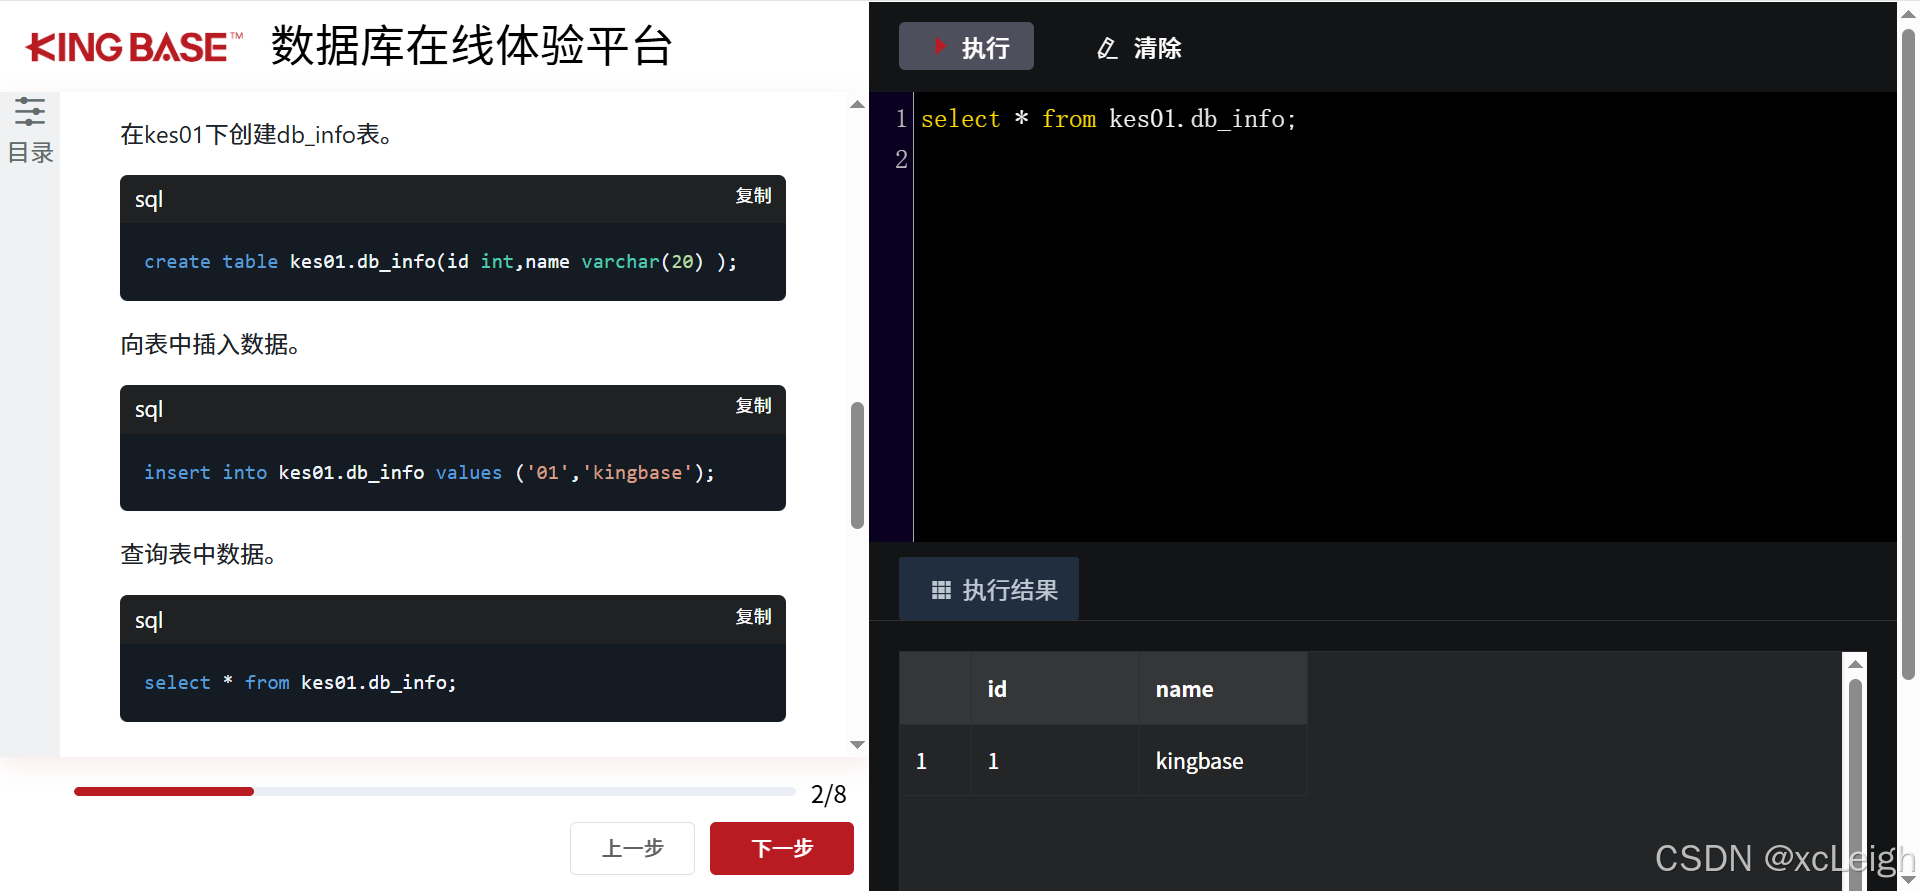Click the 查询表中数据 paragraph
The width and height of the screenshot is (1920, 891).
(199, 554)
